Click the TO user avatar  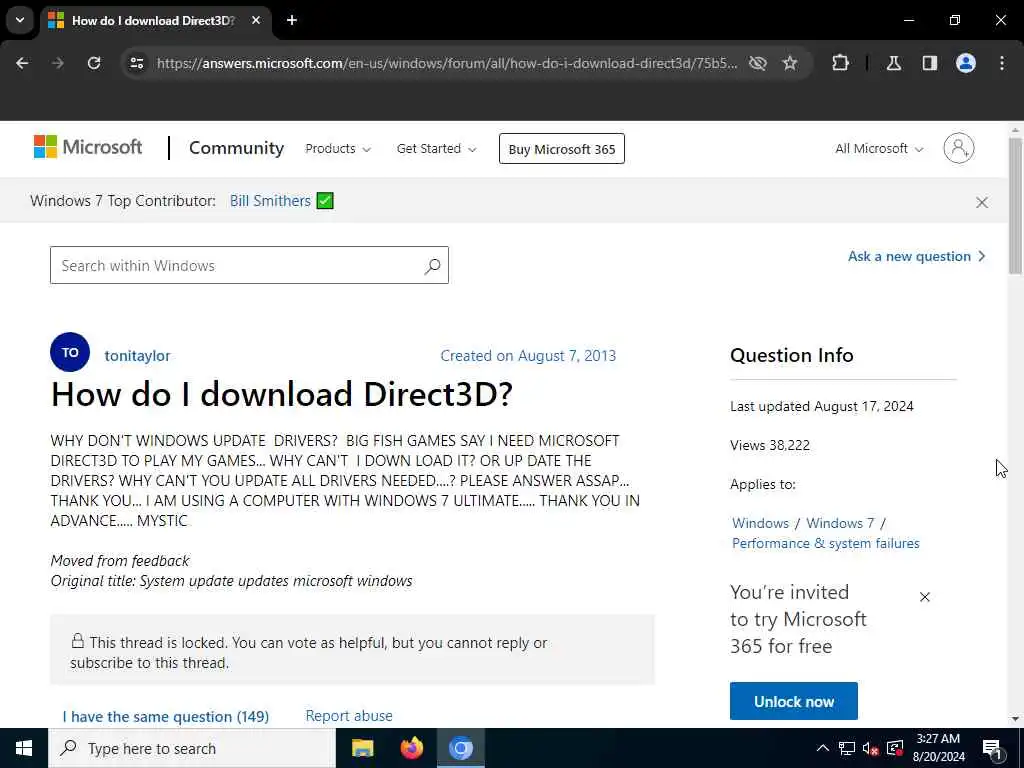point(70,352)
